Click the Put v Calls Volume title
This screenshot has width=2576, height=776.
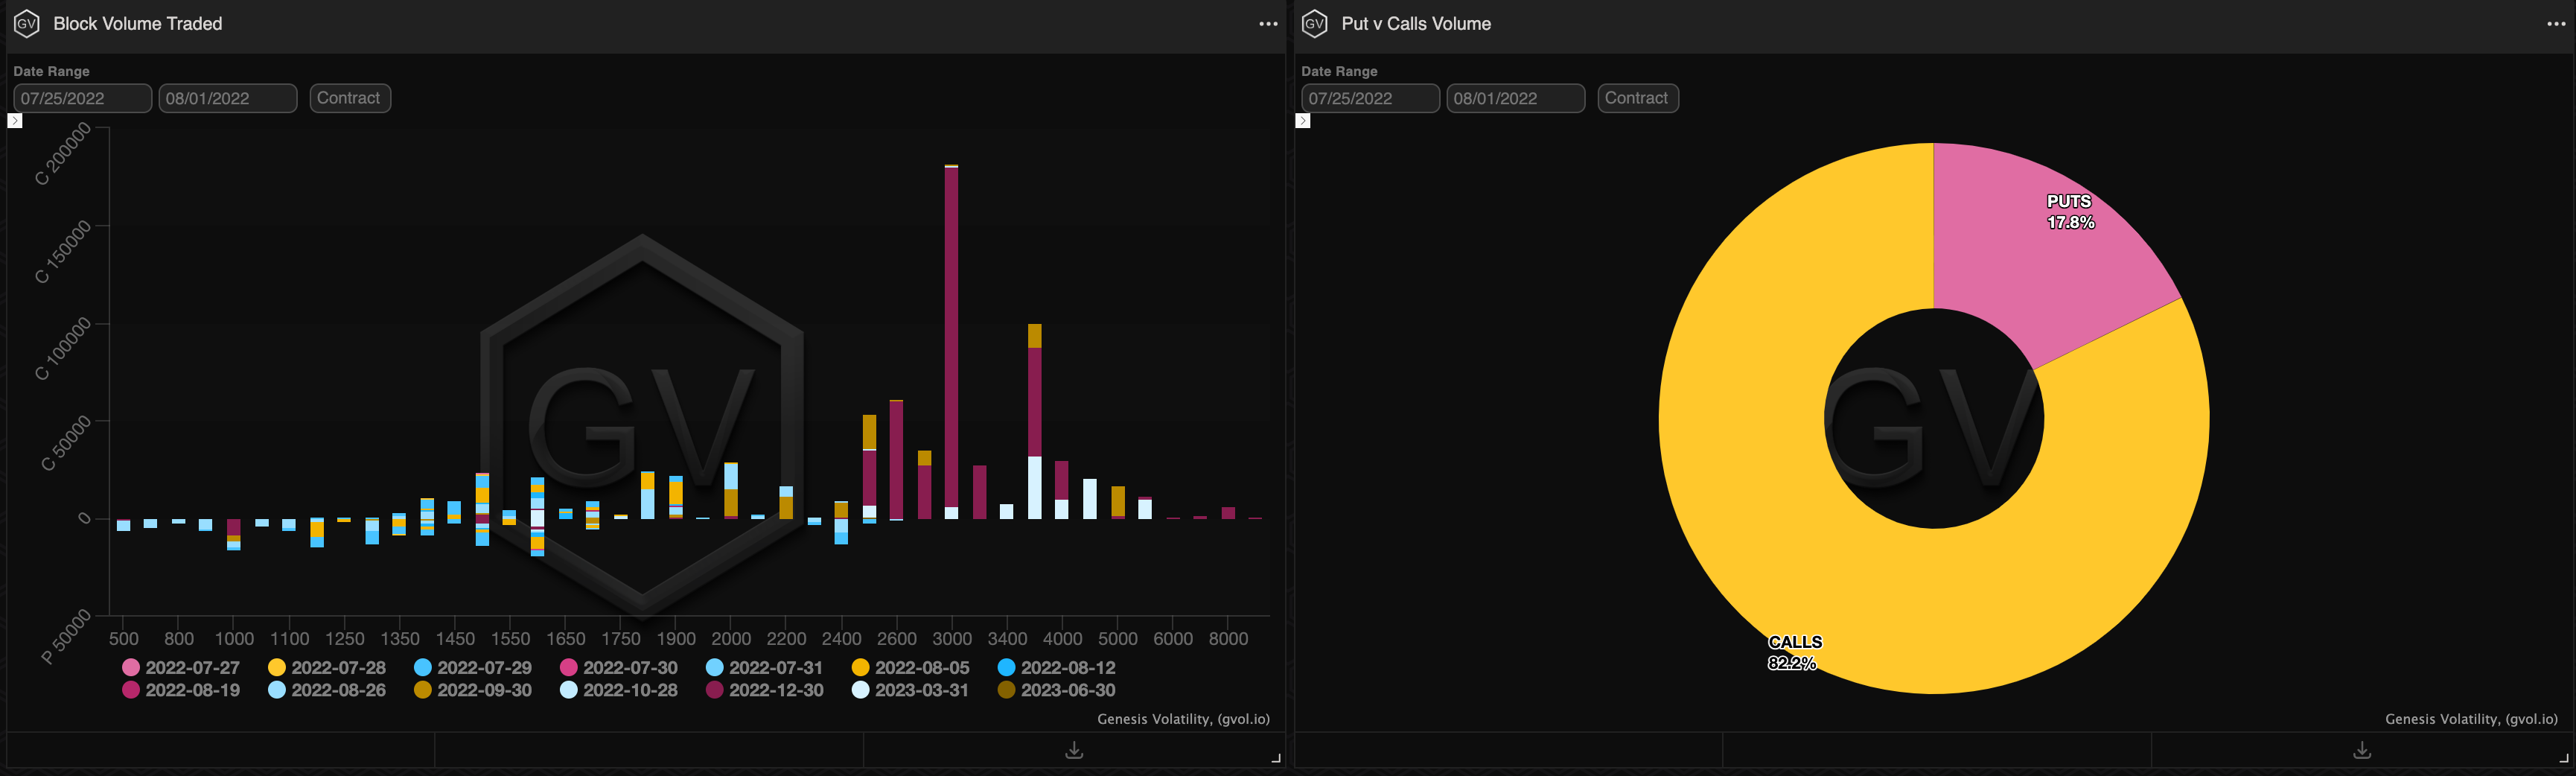[x=1416, y=24]
